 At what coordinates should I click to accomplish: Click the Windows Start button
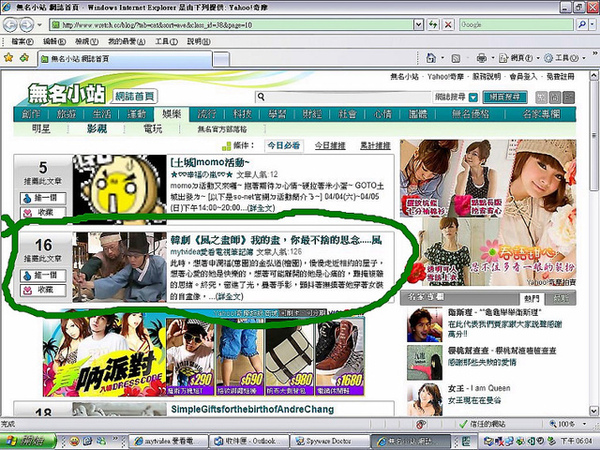point(28,440)
